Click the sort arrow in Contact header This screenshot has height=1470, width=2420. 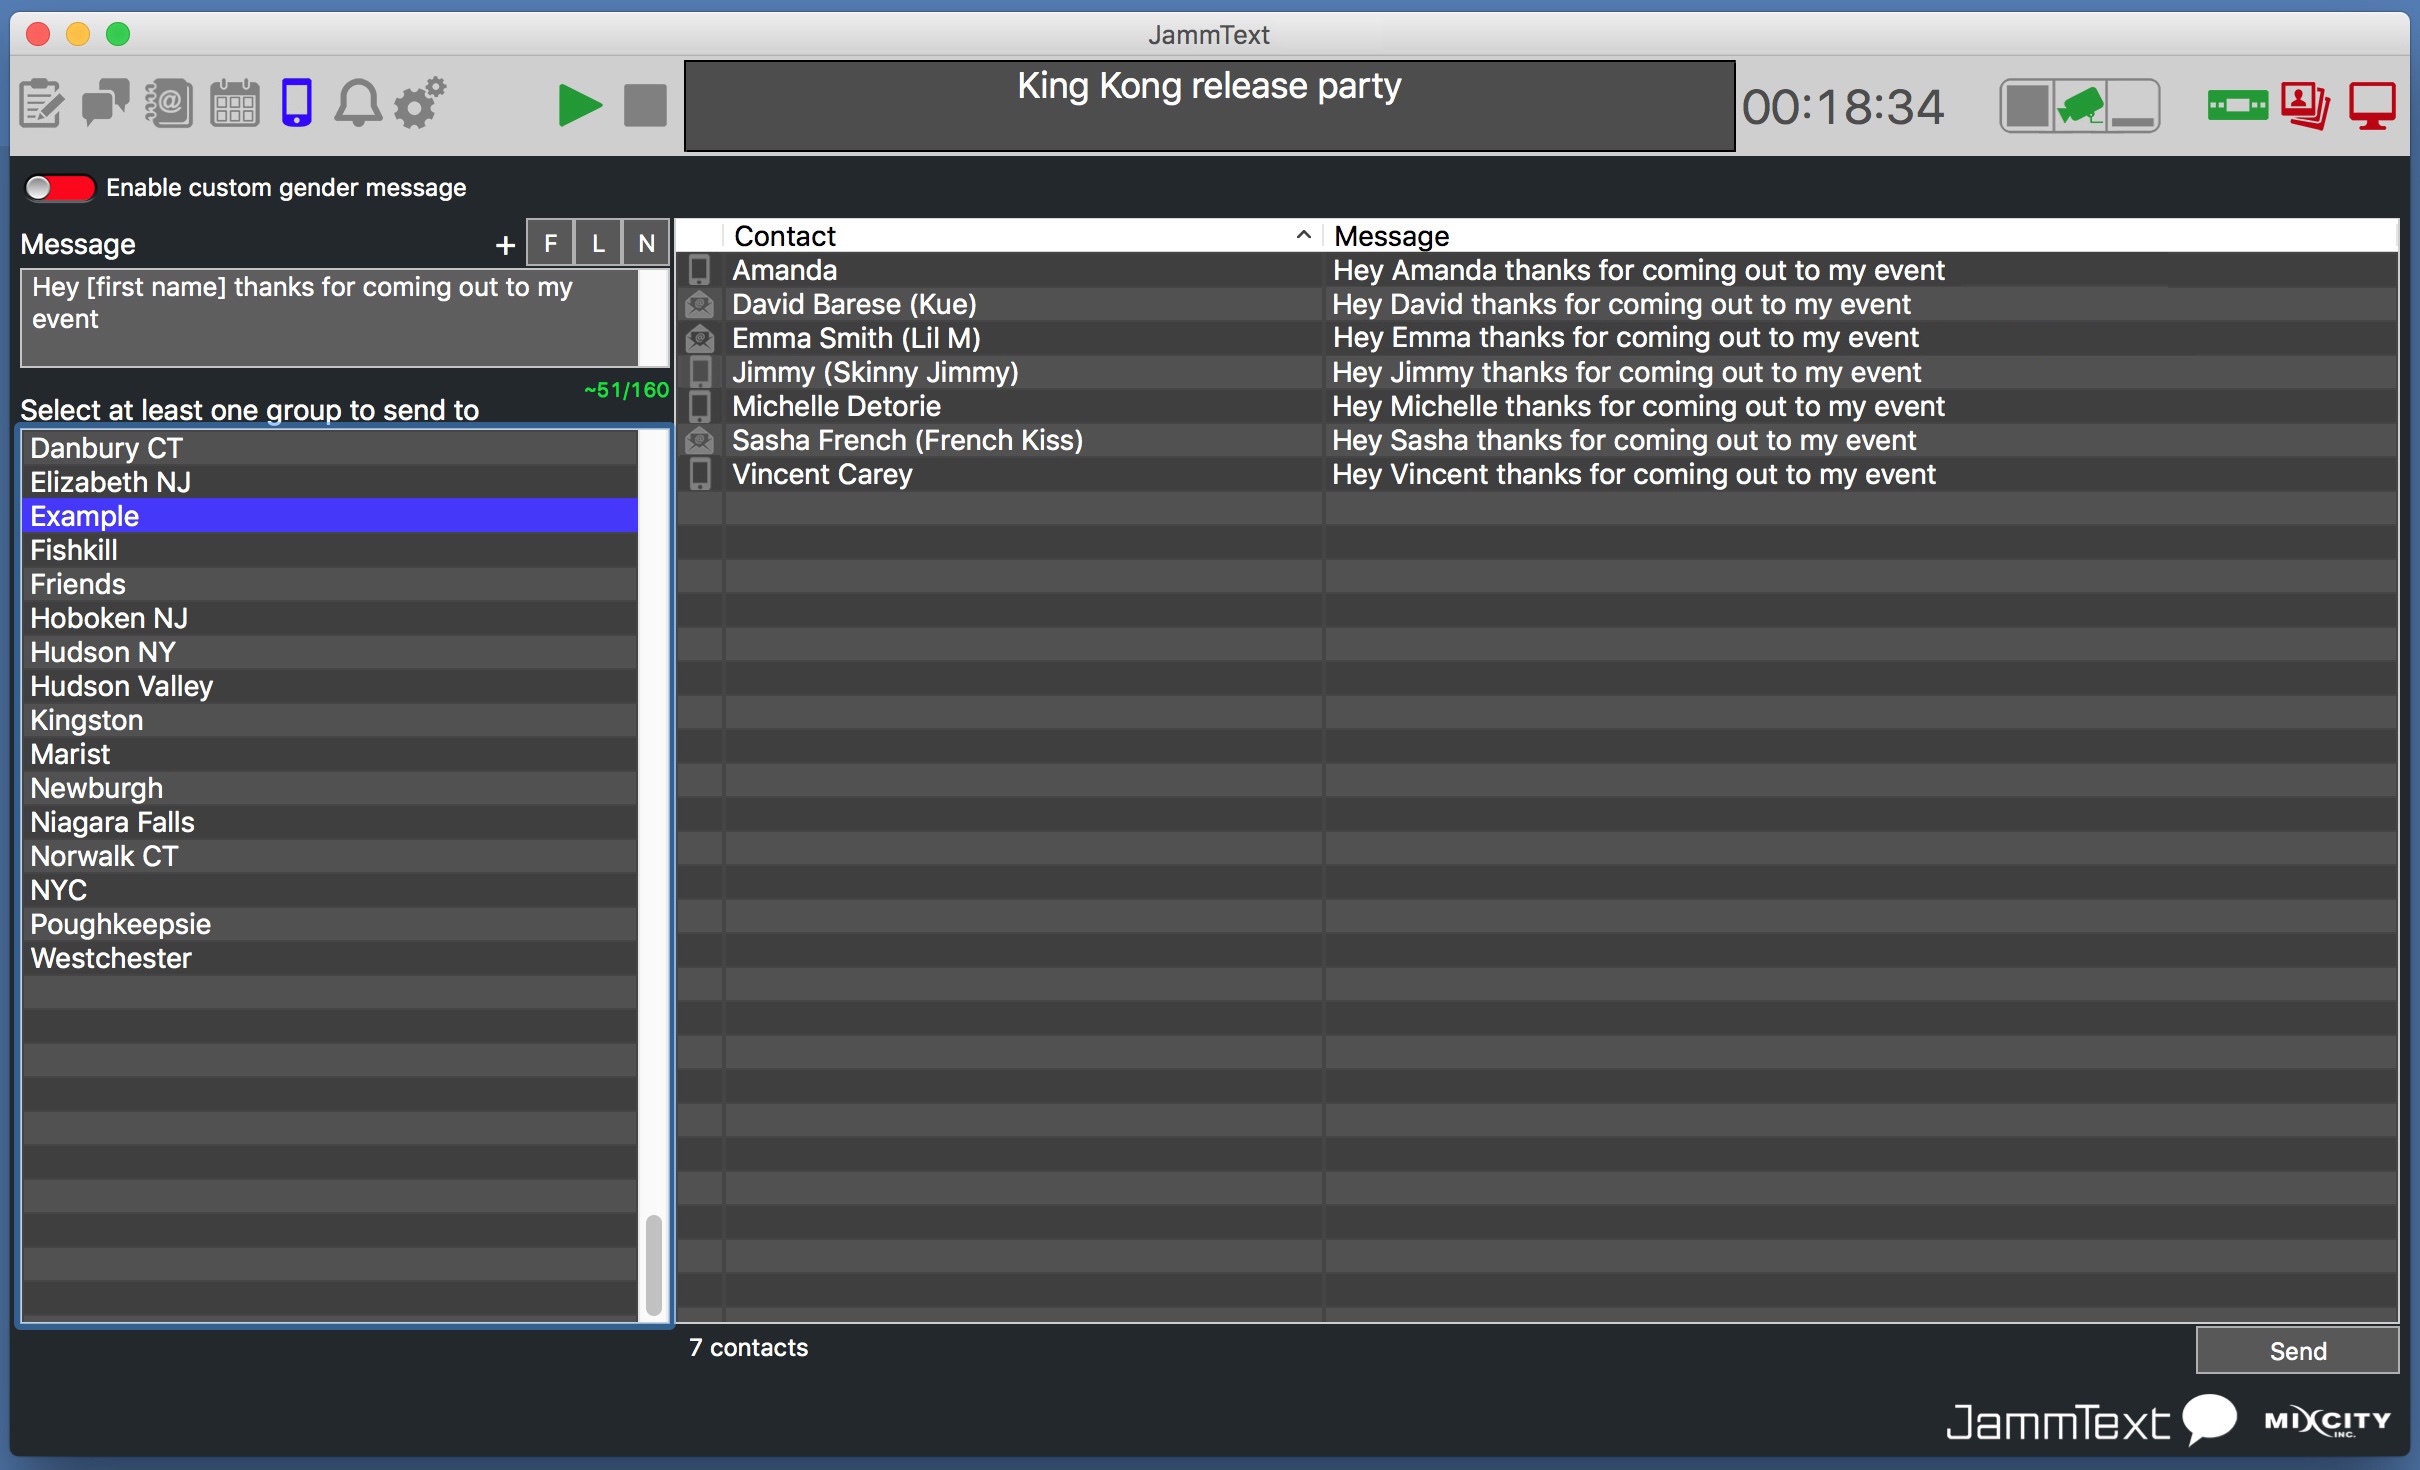[x=1303, y=235]
